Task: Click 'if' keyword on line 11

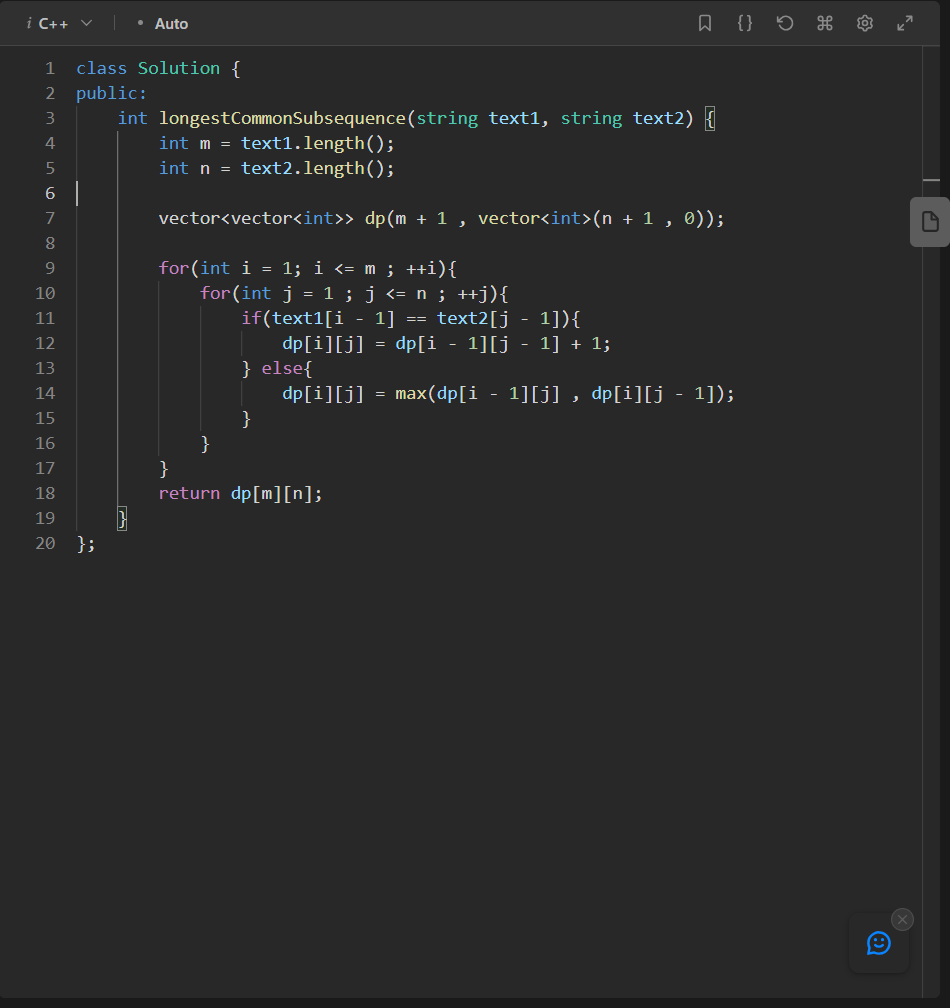Action: click(x=251, y=318)
